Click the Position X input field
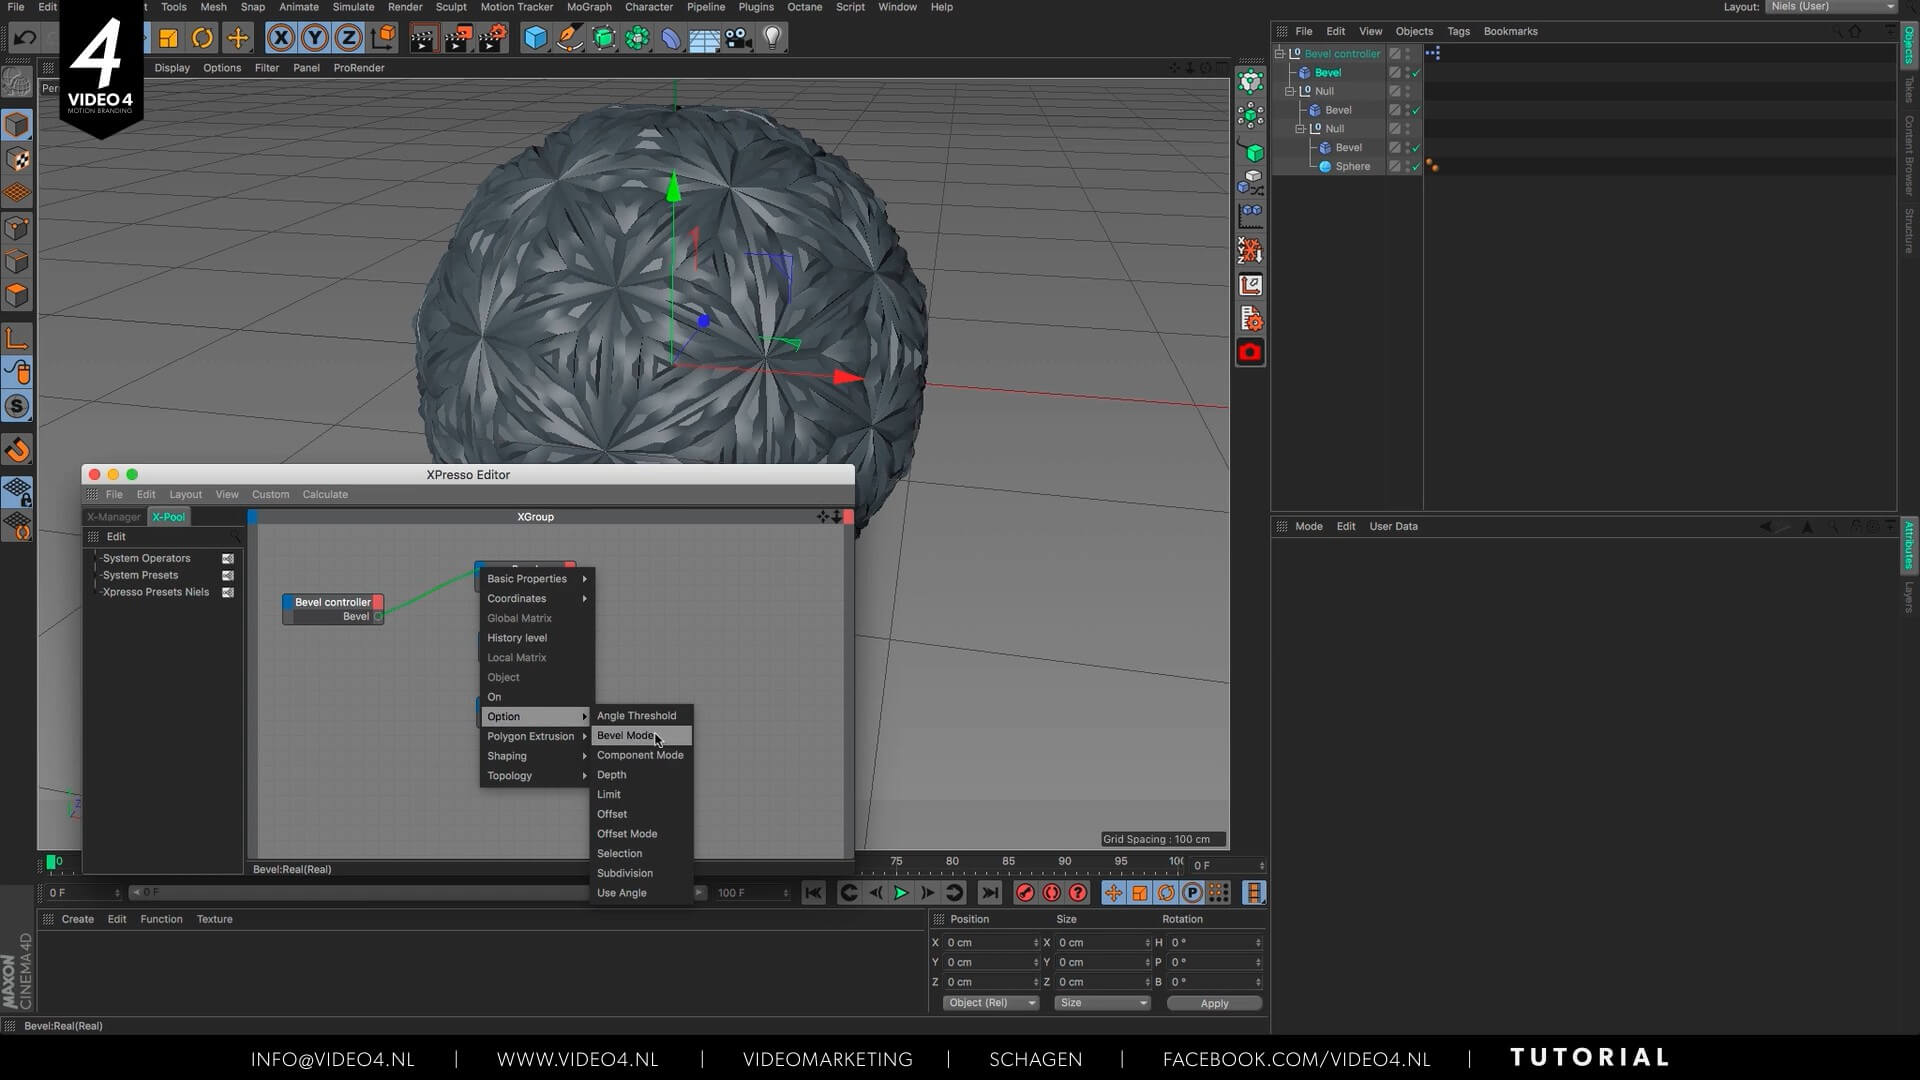Image resolution: width=1920 pixels, height=1080 pixels. pos(988,943)
